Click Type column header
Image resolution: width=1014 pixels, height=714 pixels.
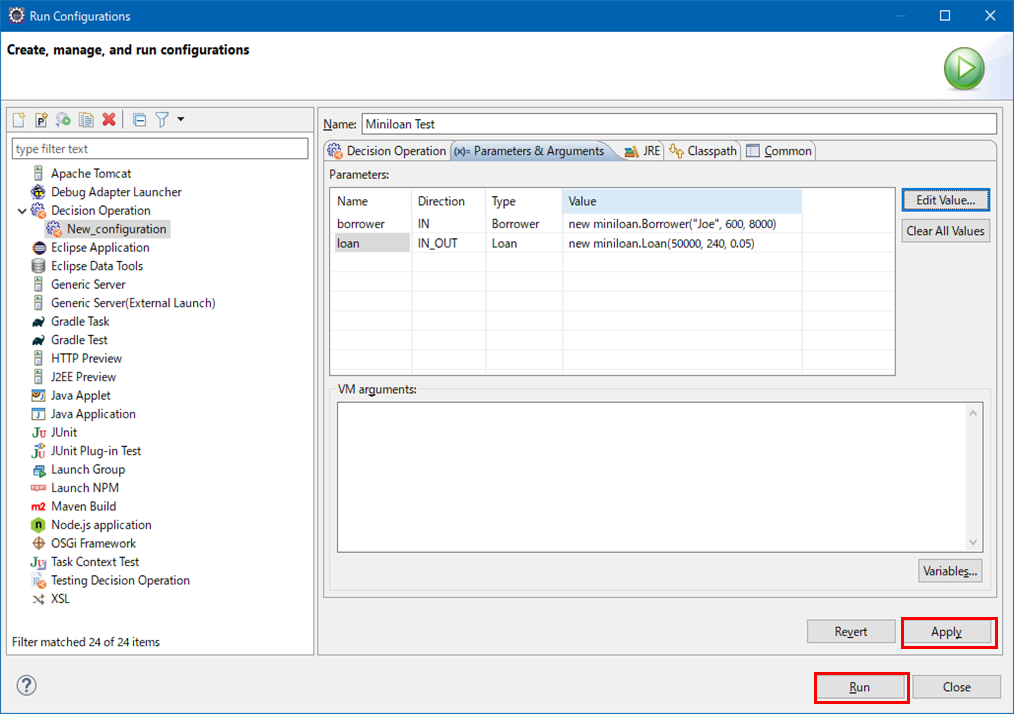(524, 201)
